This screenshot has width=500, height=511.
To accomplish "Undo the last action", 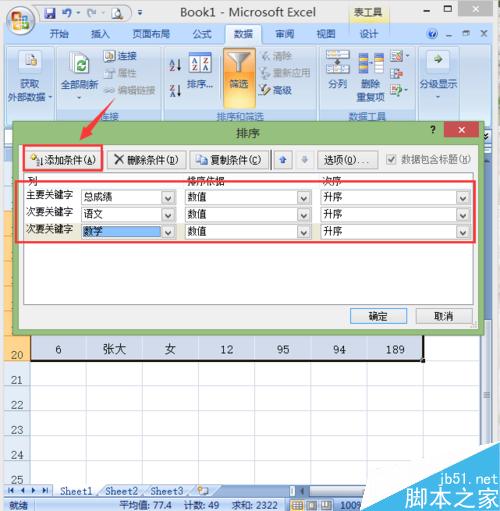I will point(67,13).
